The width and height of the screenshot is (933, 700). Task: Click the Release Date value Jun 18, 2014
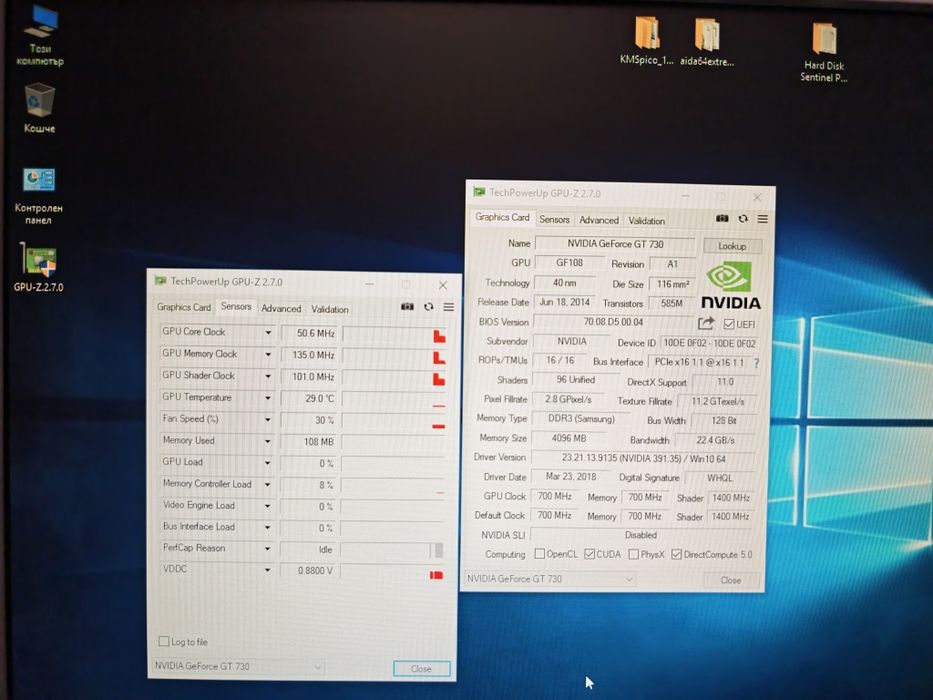[564, 302]
